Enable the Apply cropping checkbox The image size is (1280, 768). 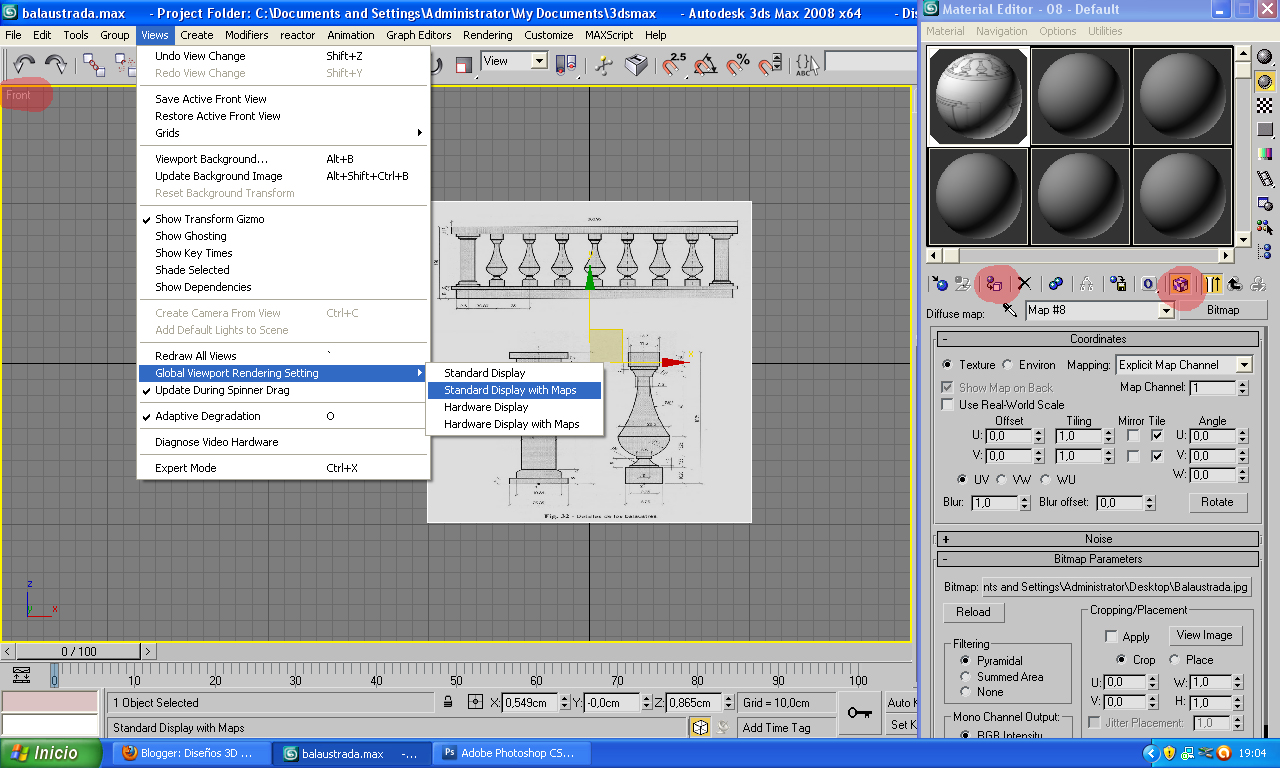[x=1110, y=636]
